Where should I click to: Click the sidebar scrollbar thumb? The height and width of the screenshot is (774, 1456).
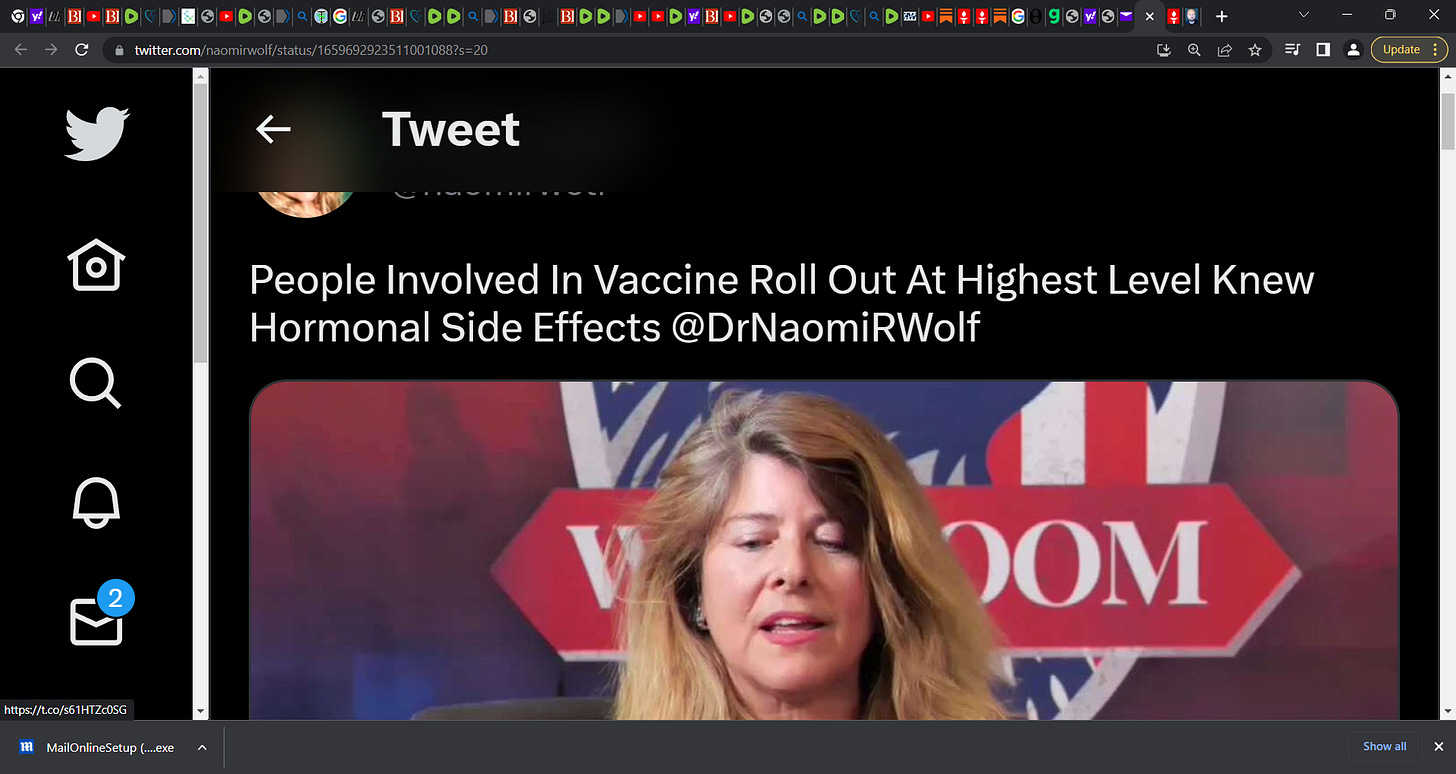click(200, 223)
